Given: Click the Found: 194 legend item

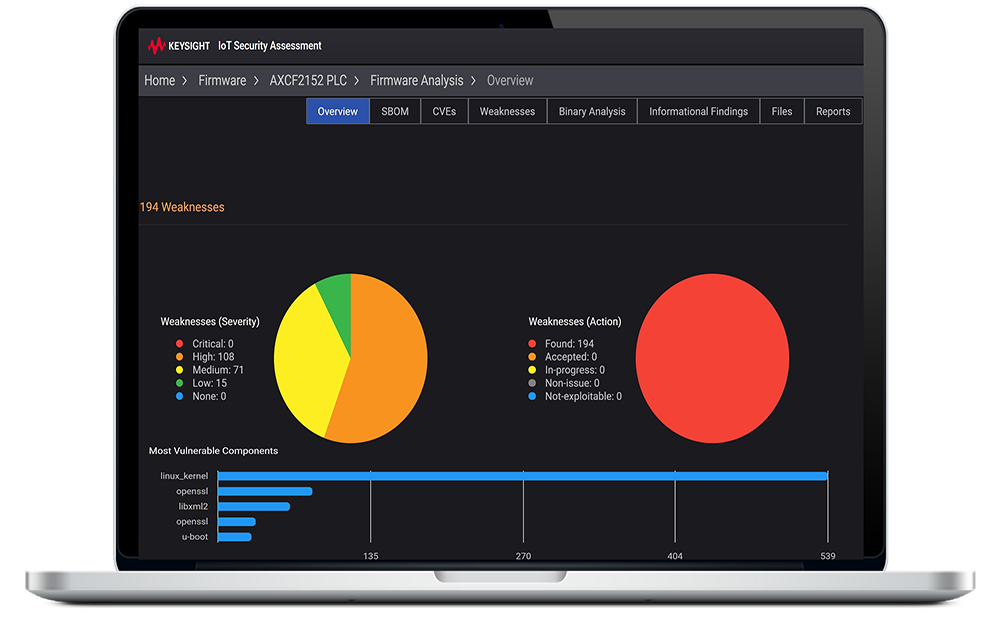Looking at the screenshot, I should pos(568,344).
